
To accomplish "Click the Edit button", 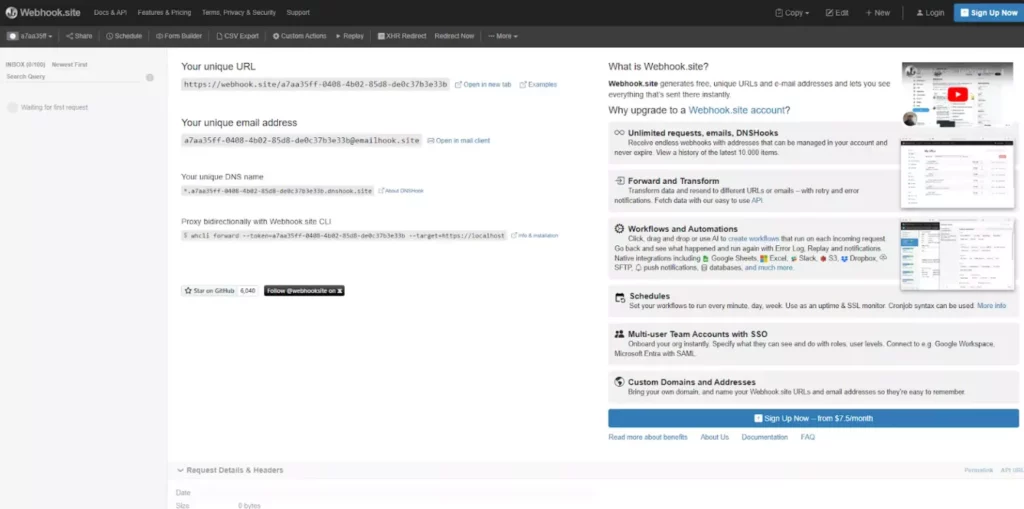I will (x=837, y=12).
